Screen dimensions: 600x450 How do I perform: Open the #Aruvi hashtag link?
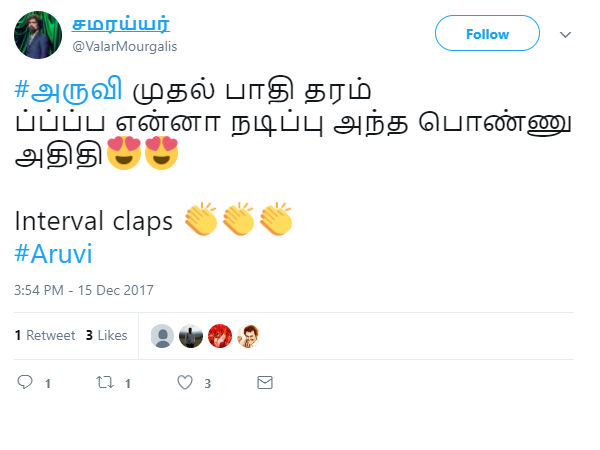pos(53,253)
